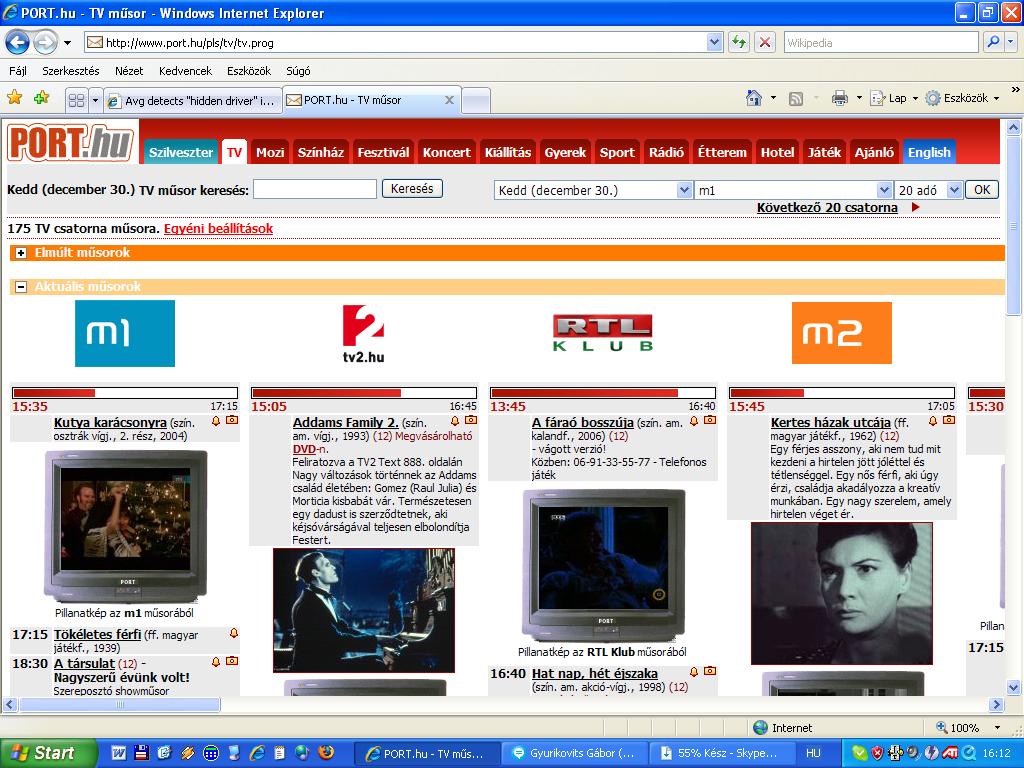Click the camera icon for Kutya karácsonyra
The height and width of the screenshot is (768, 1024).
[x=231, y=420]
